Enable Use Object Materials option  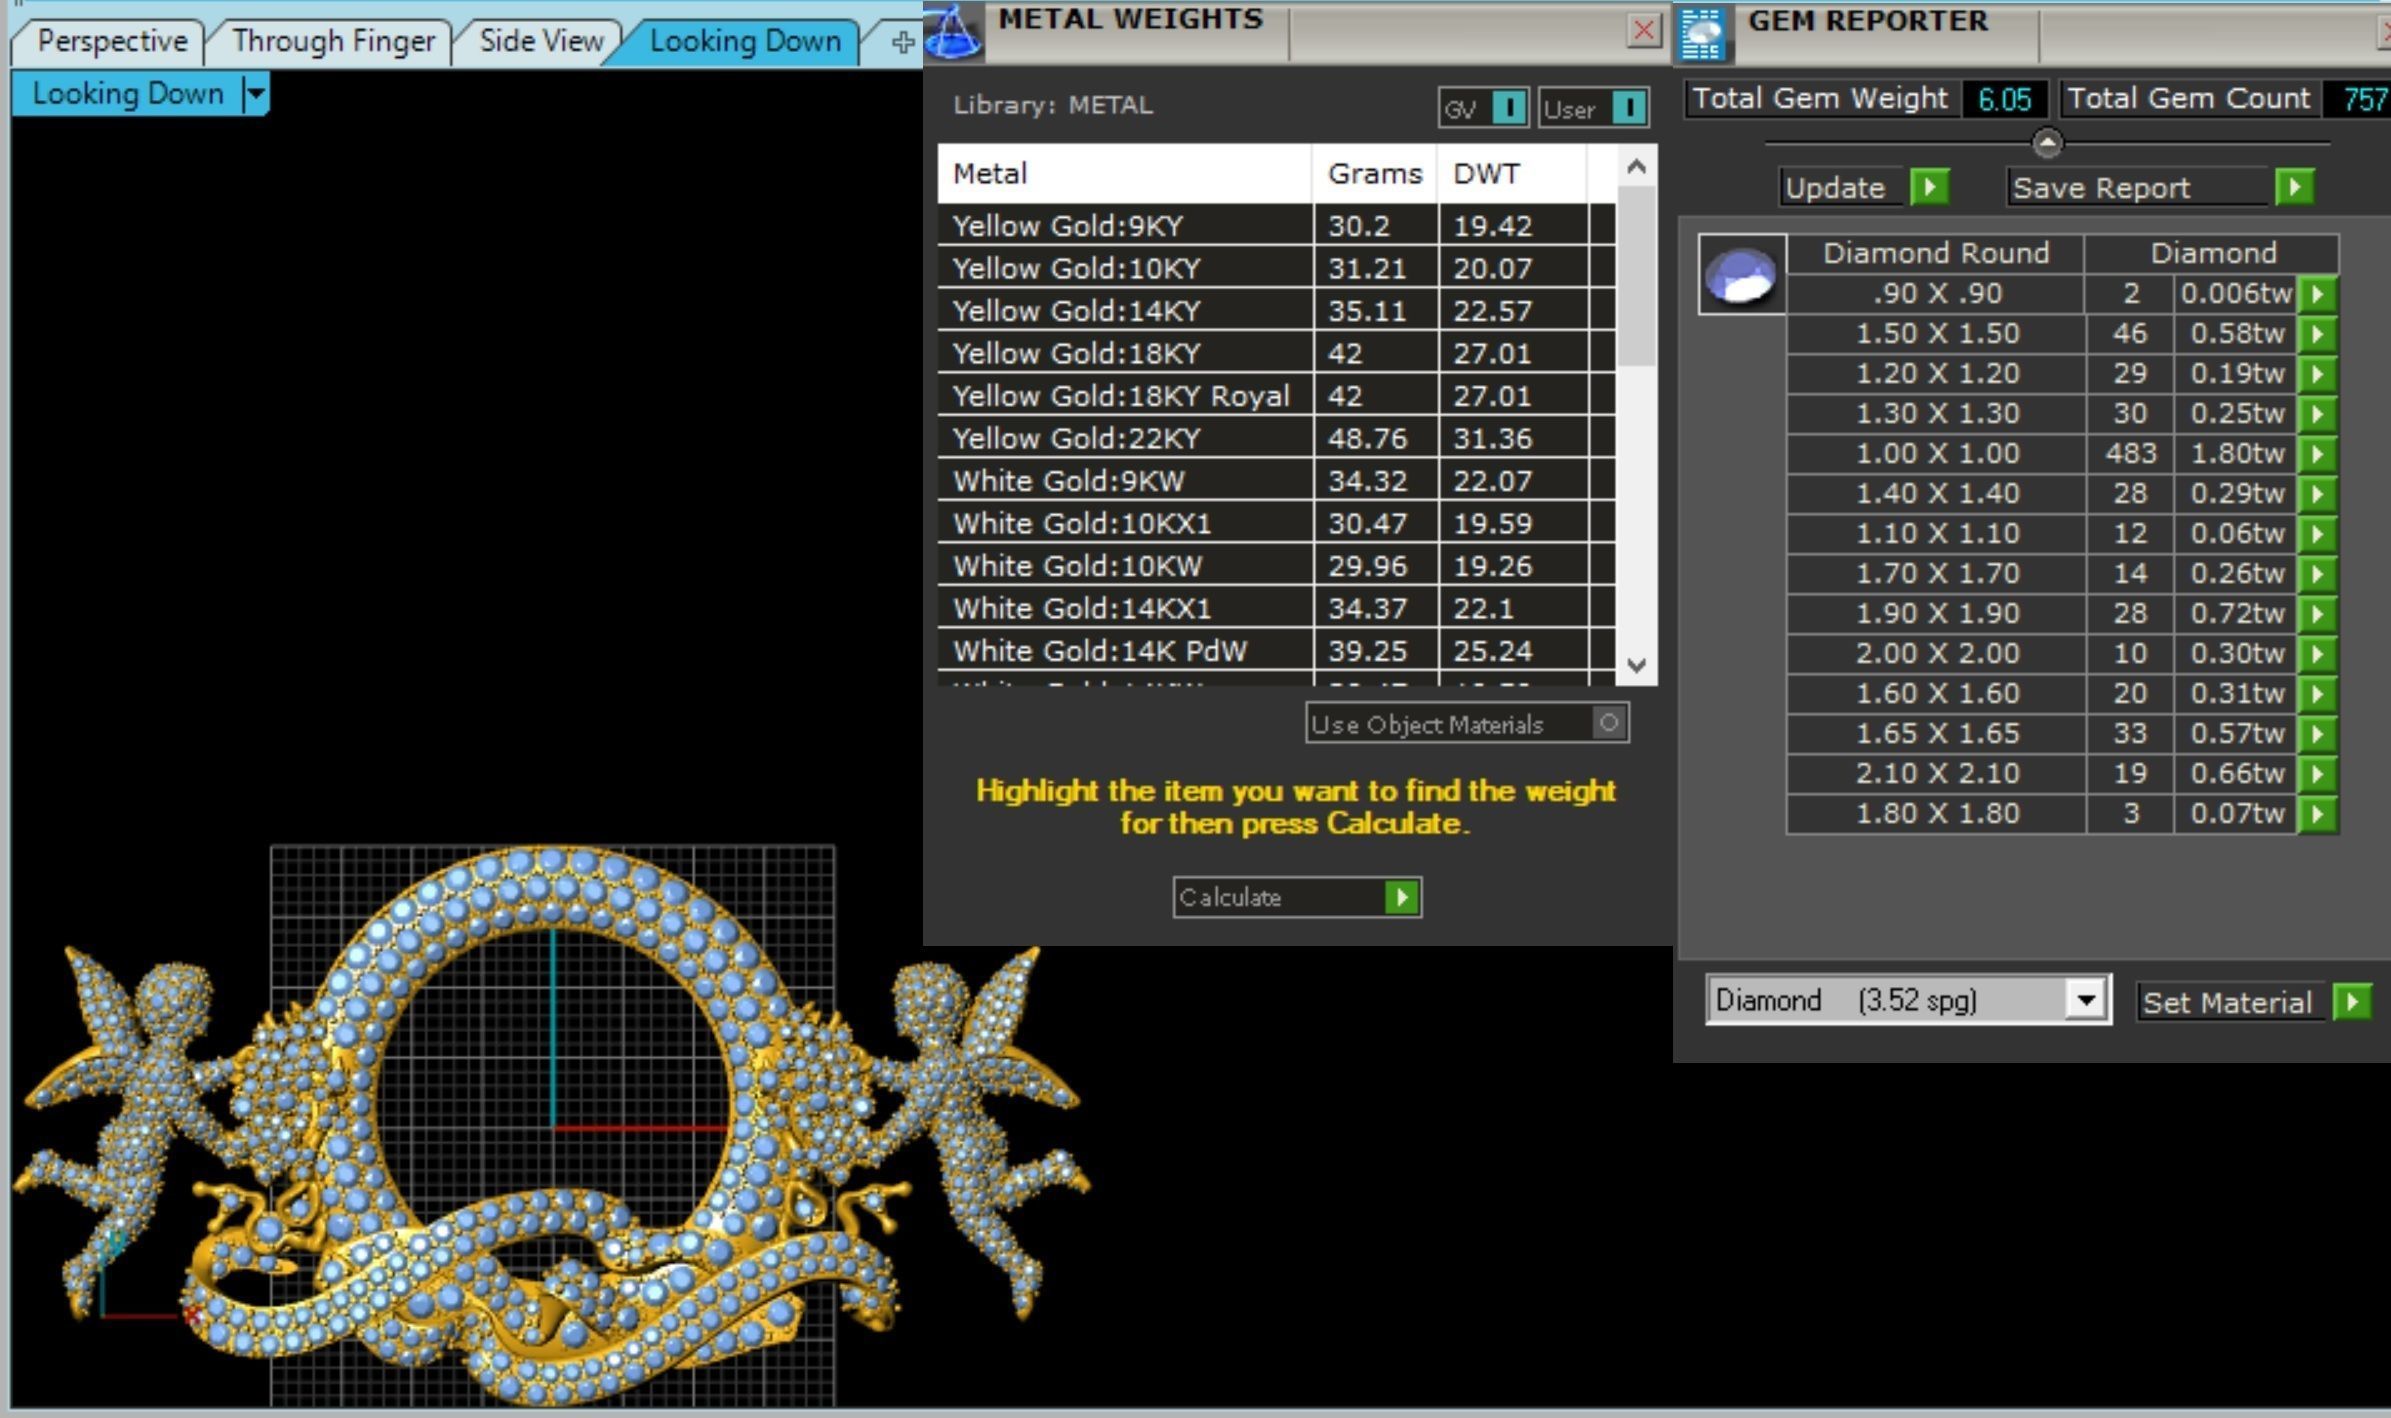1608,722
